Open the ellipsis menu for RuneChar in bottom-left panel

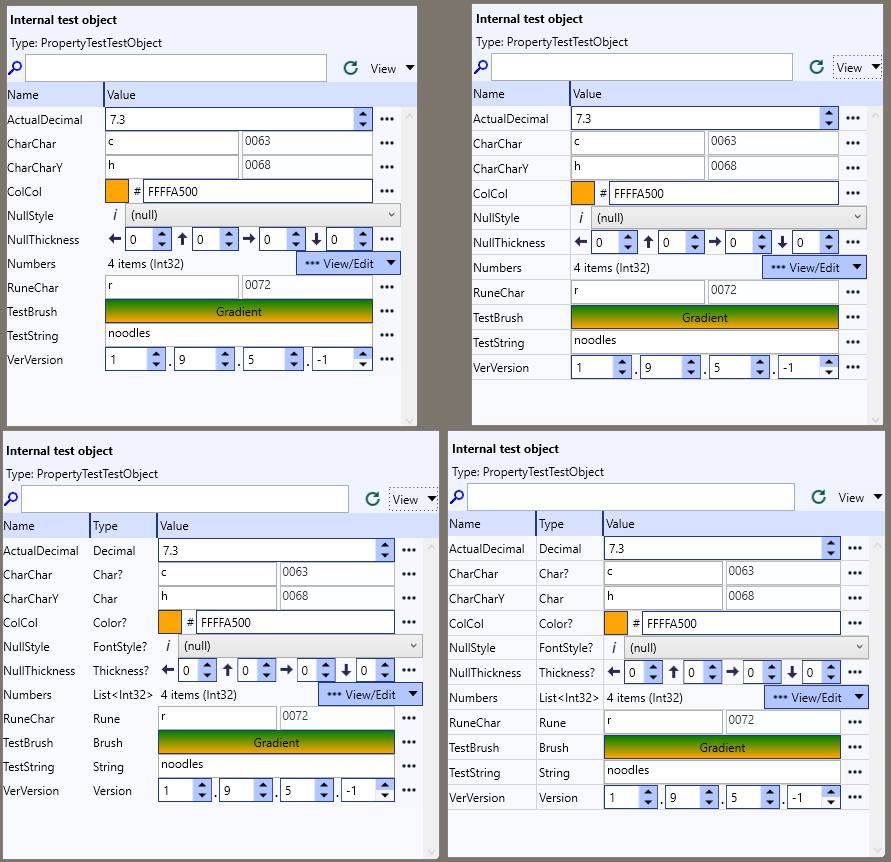(x=409, y=718)
